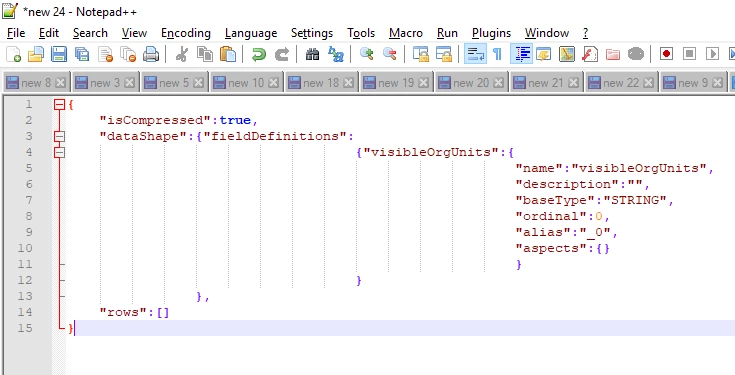Open the Search menu
The height and width of the screenshot is (375, 735).
pos(90,33)
